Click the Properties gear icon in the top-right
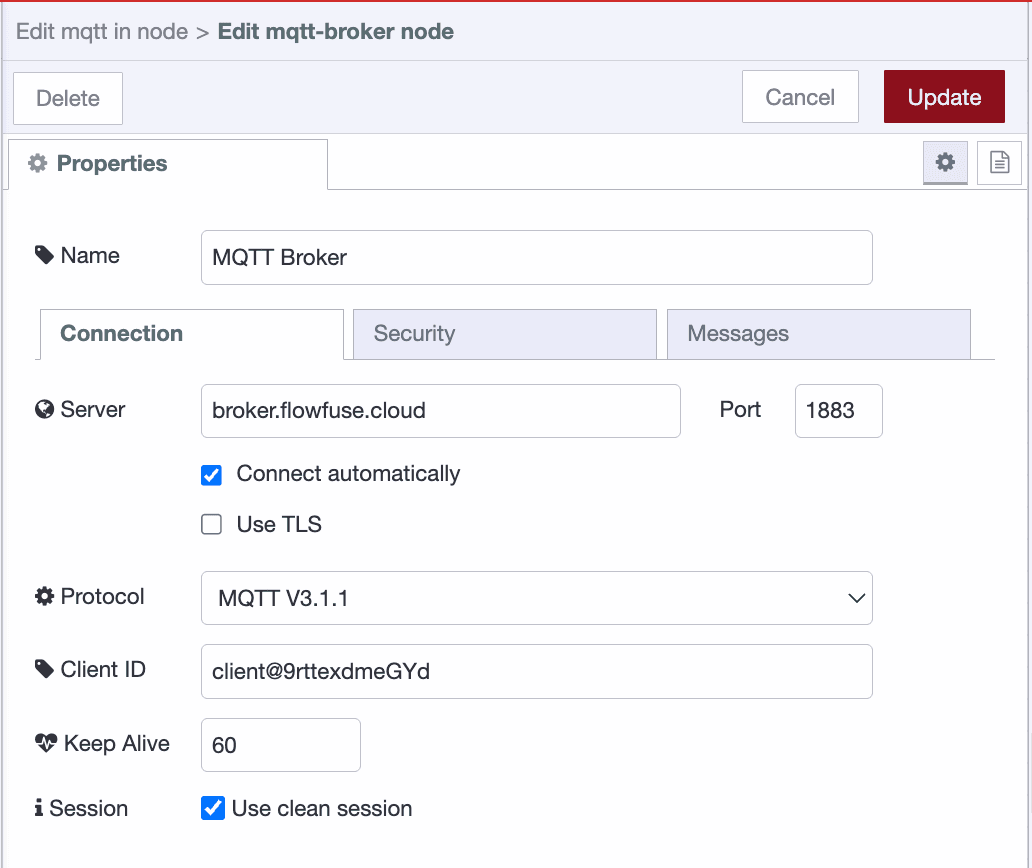Image resolution: width=1032 pixels, height=868 pixels. pyautogui.click(x=945, y=162)
